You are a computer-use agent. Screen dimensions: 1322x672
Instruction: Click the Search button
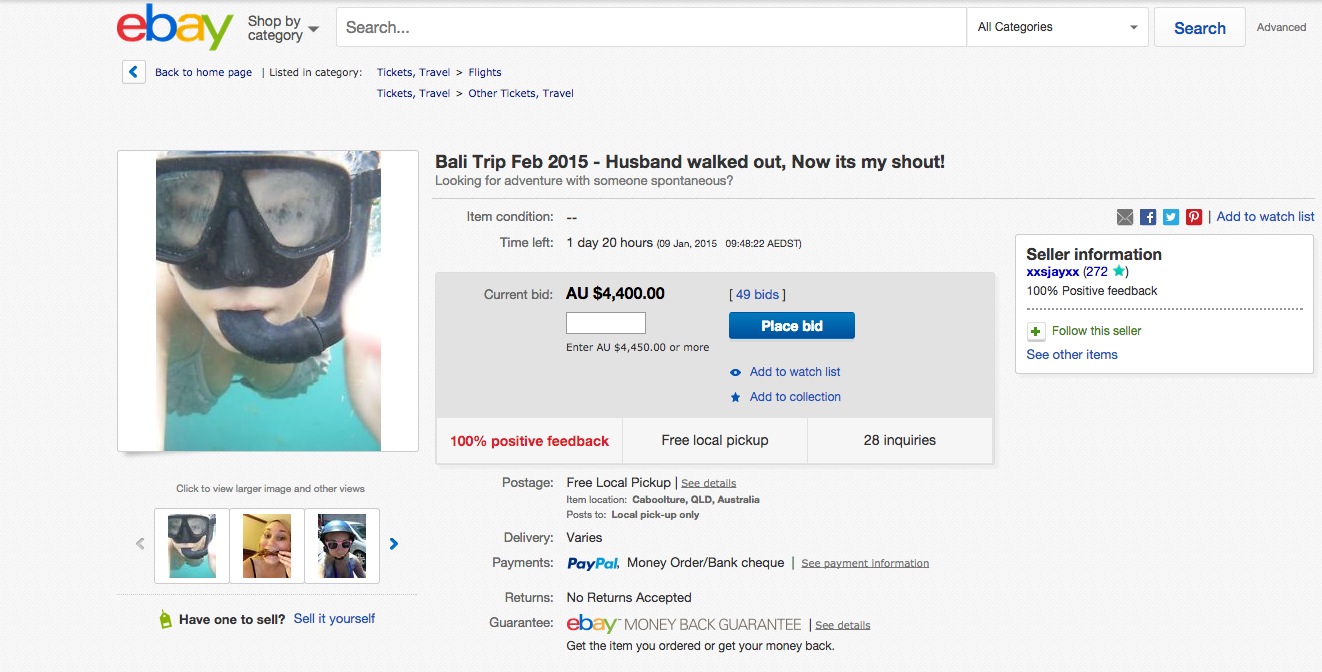1199,28
